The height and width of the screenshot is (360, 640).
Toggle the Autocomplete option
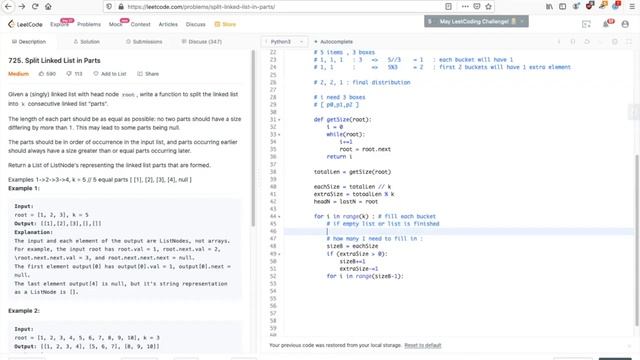tap(333, 42)
